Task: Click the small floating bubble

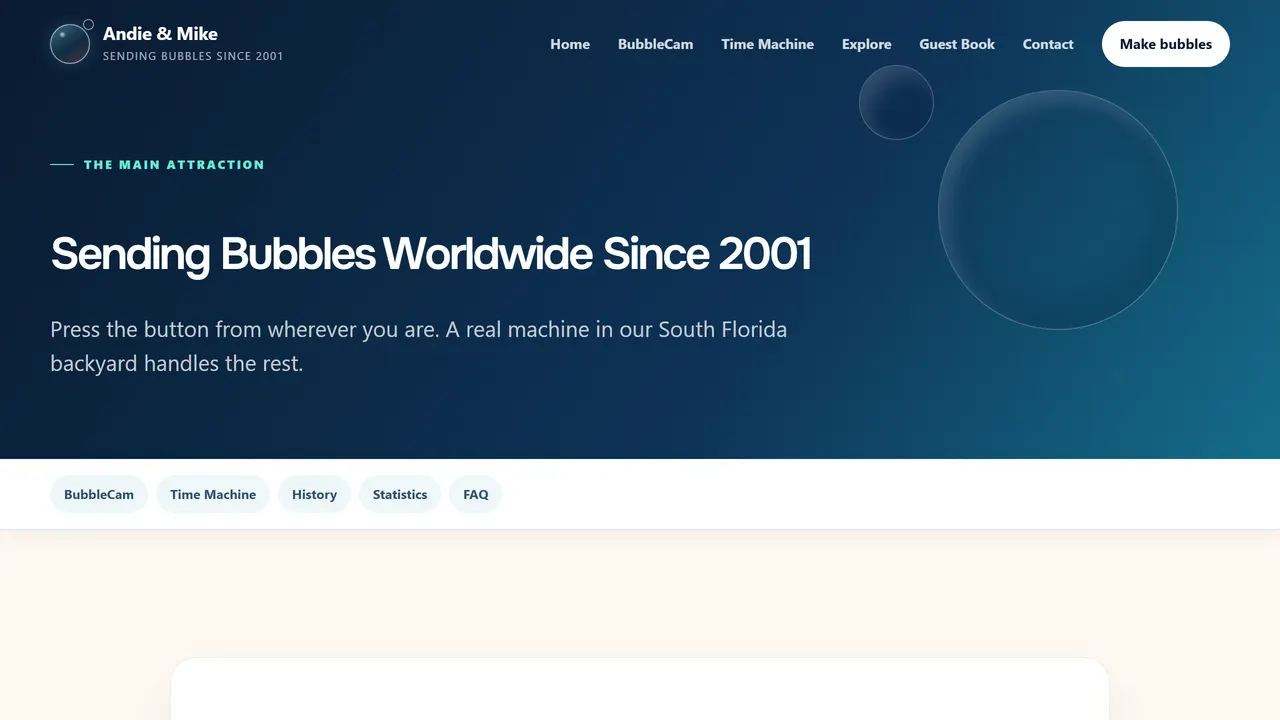Action: pos(896,102)
